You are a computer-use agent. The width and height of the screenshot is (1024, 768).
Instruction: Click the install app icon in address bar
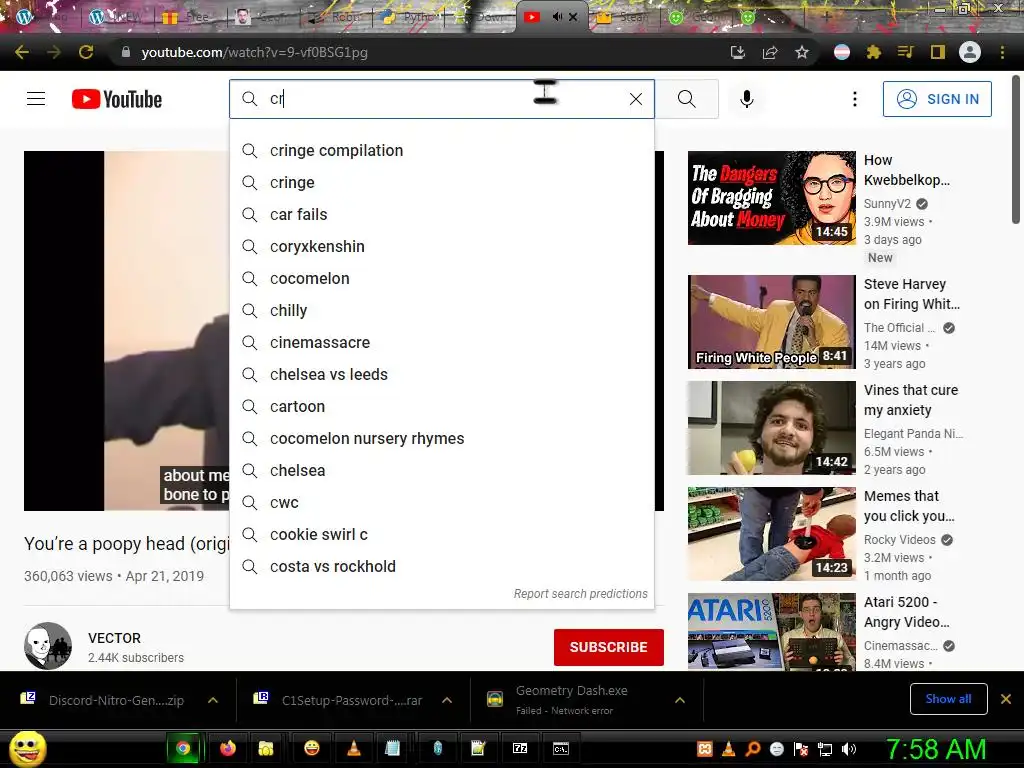click(738, 52)
